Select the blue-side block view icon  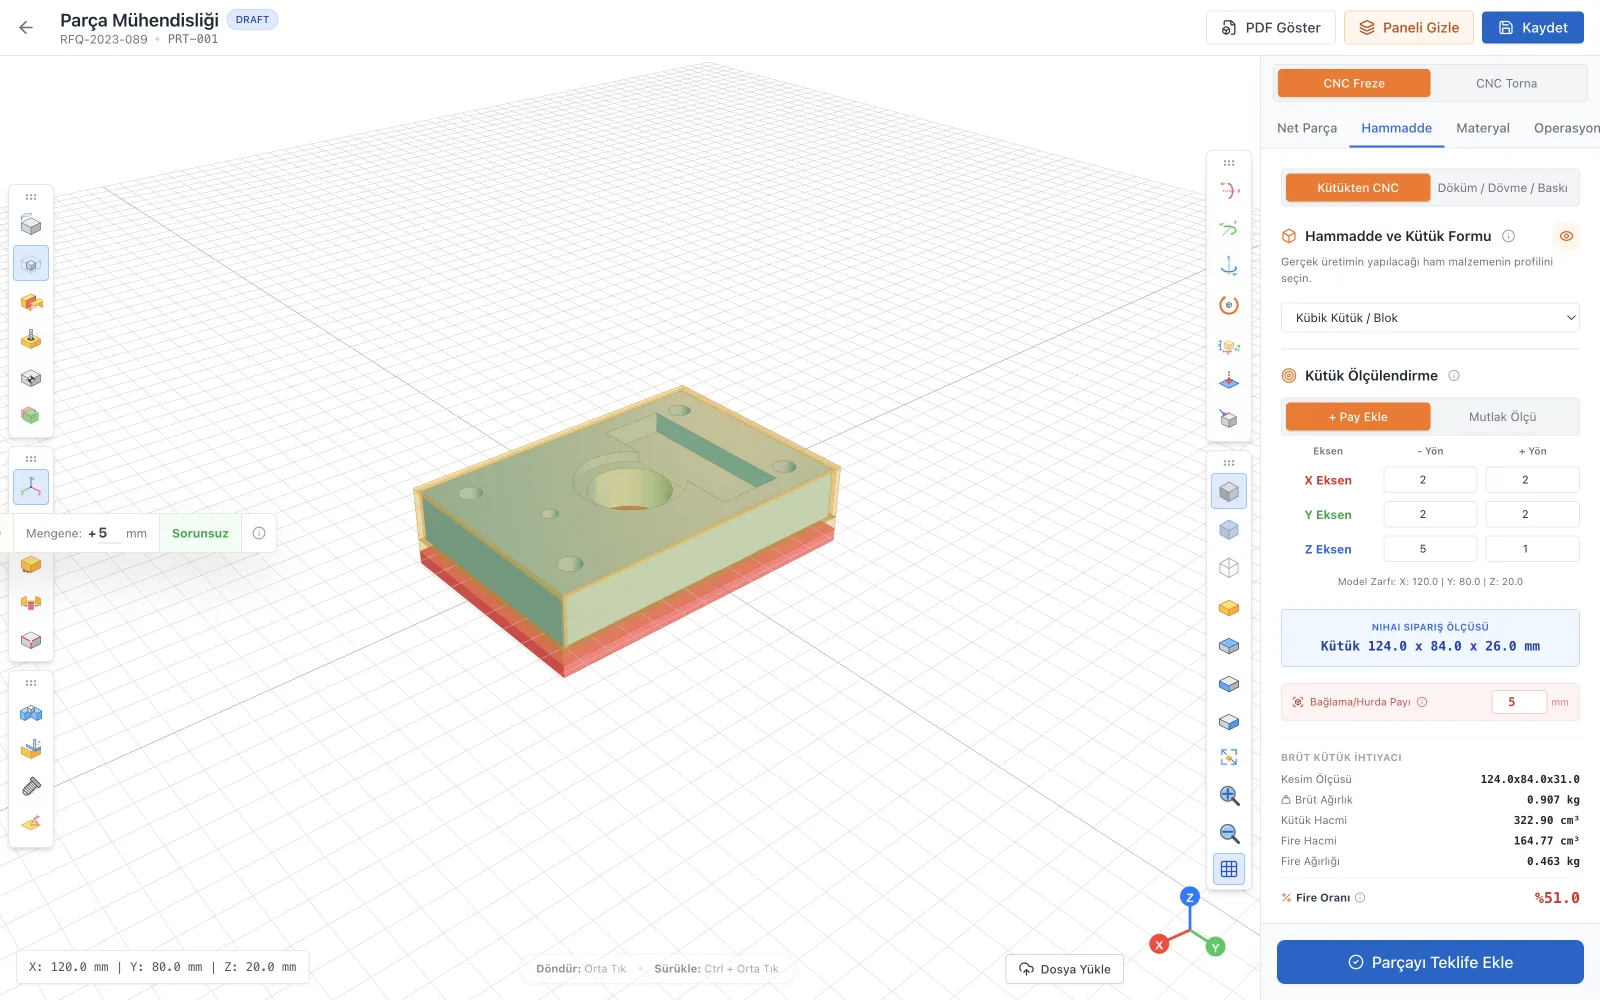tap(1229, 722)
